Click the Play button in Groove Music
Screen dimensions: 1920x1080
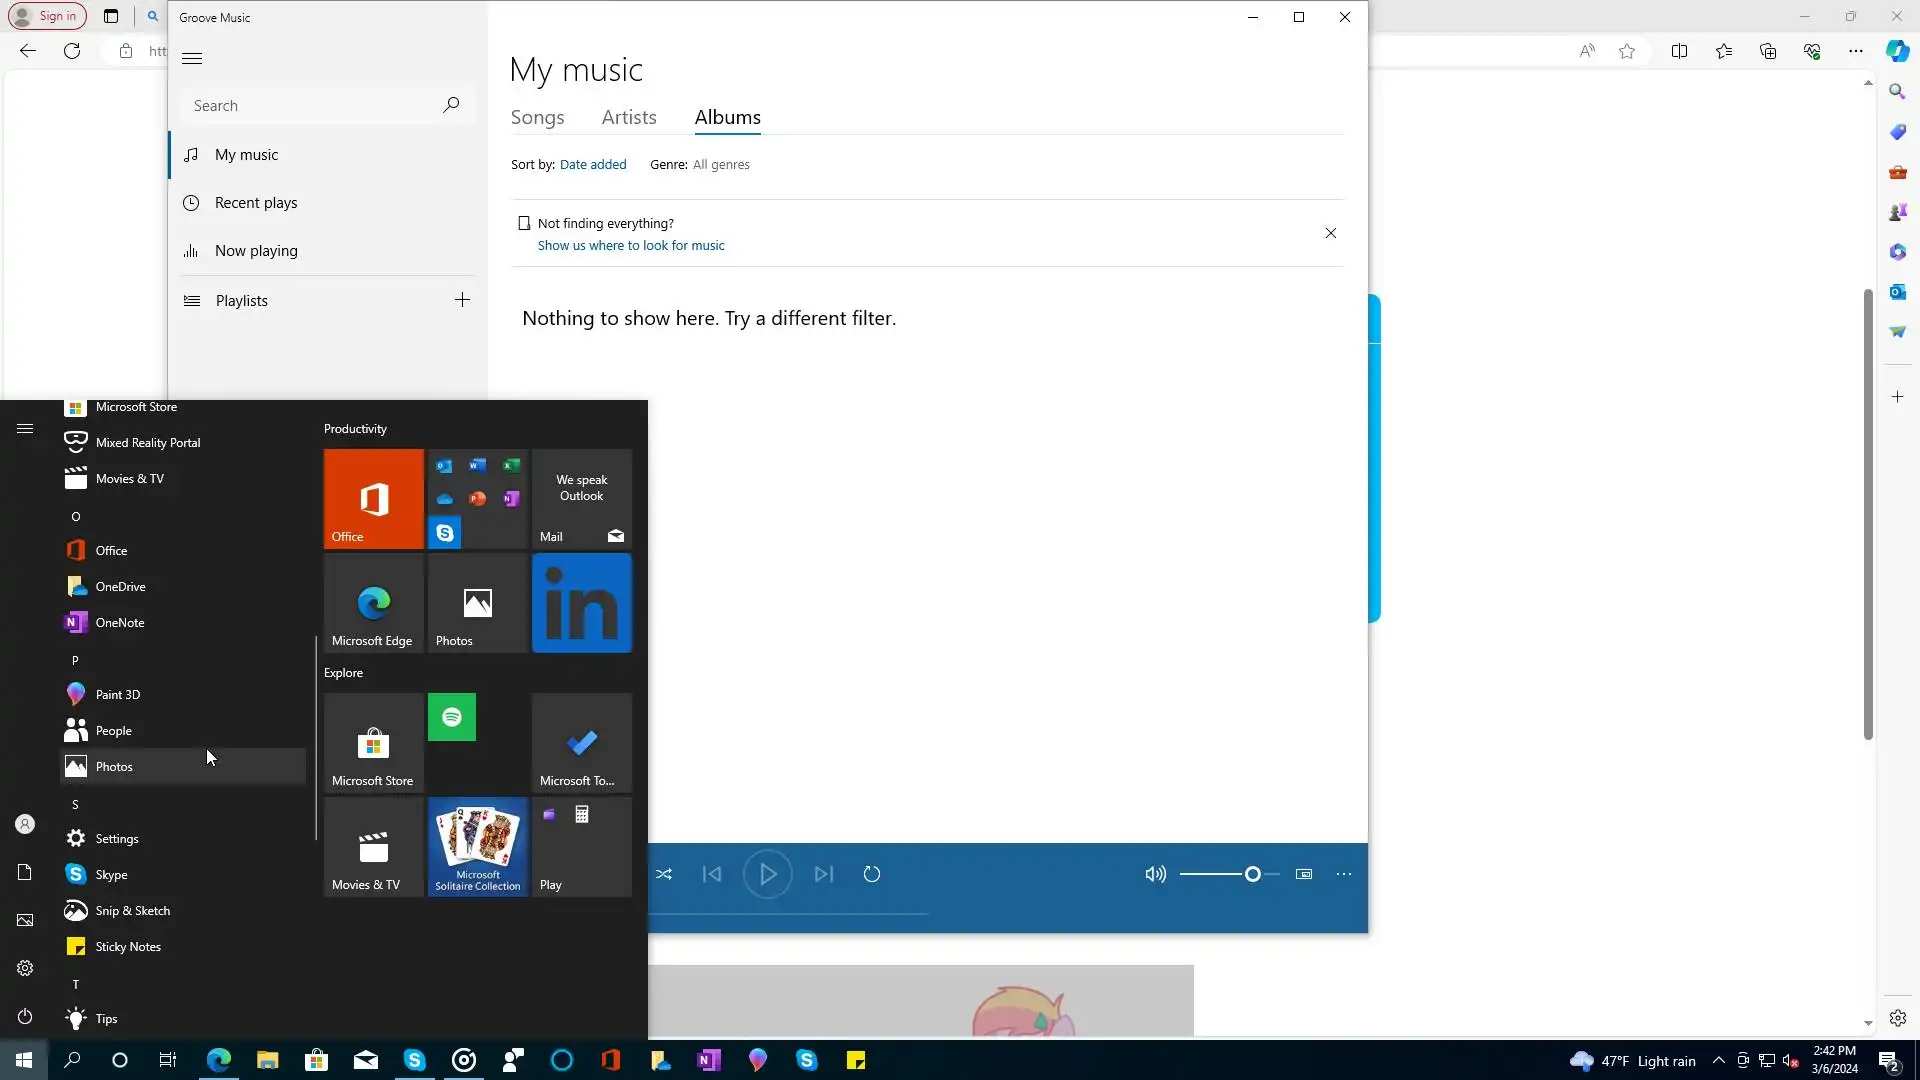[x=767, y=874]
